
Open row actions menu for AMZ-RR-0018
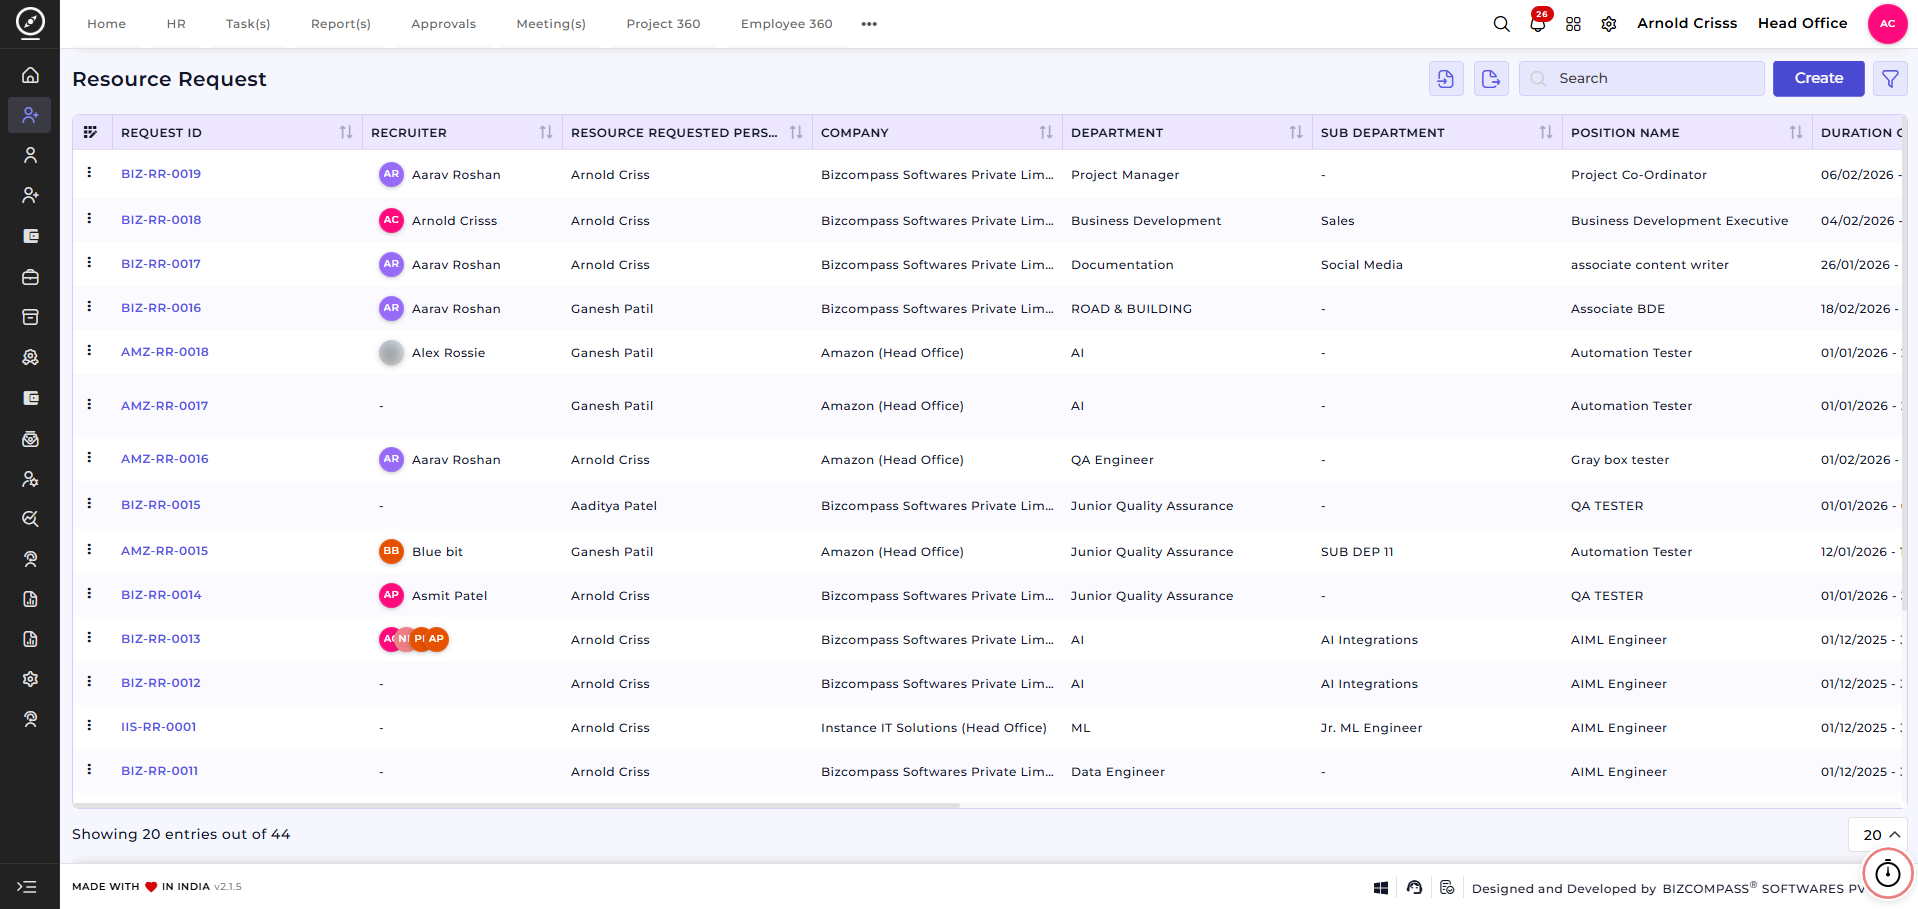coord(89,351)
